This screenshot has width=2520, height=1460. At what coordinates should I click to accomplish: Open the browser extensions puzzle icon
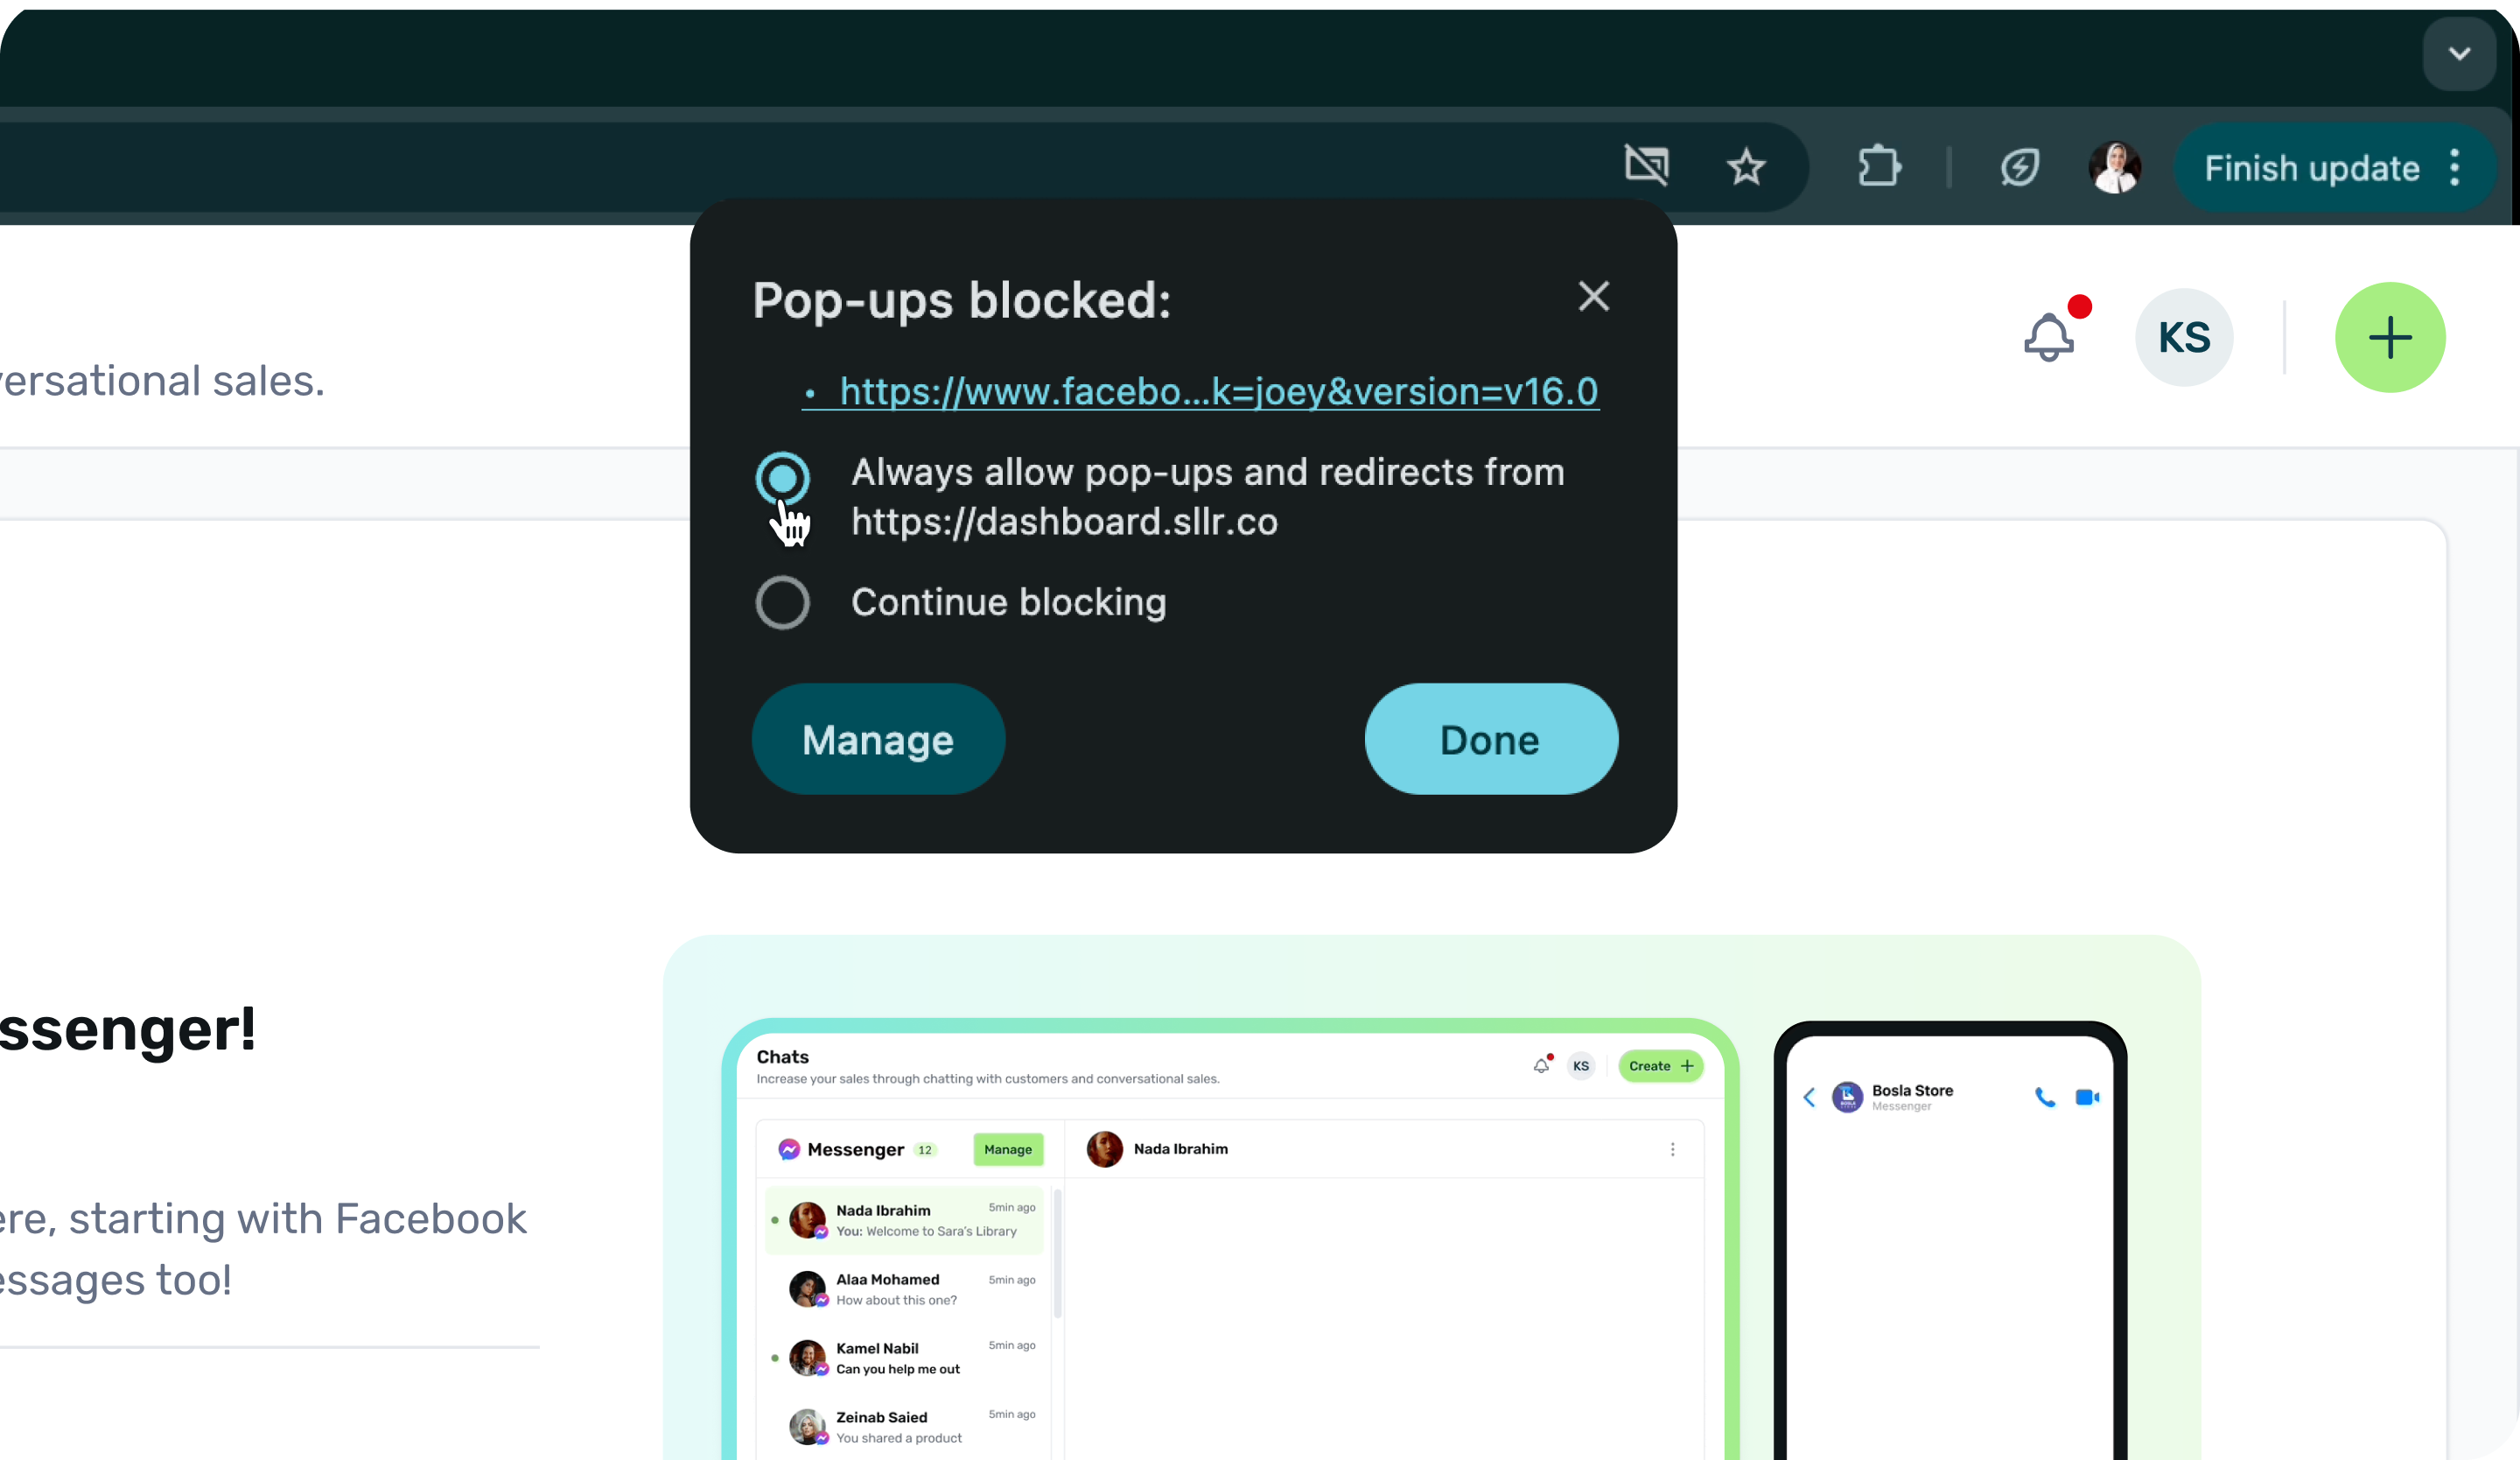click(x=1879, y=166)
